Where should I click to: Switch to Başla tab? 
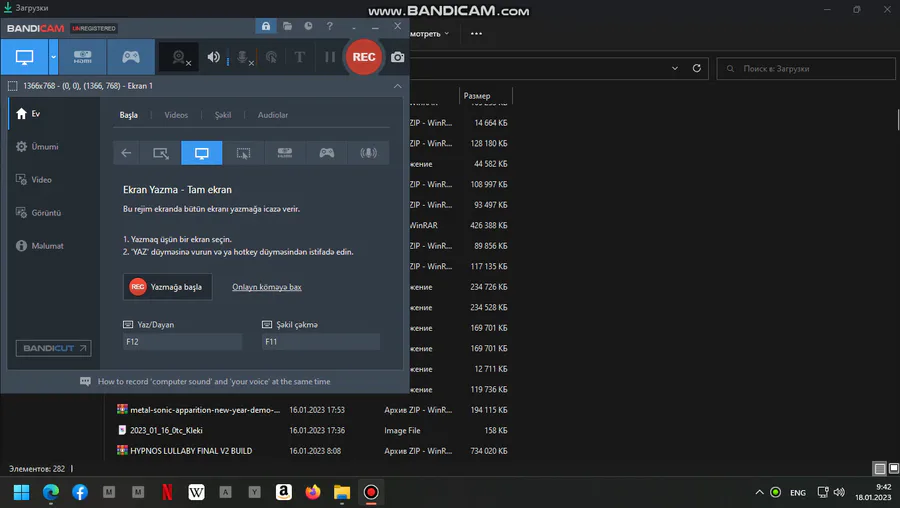[129, 115]
